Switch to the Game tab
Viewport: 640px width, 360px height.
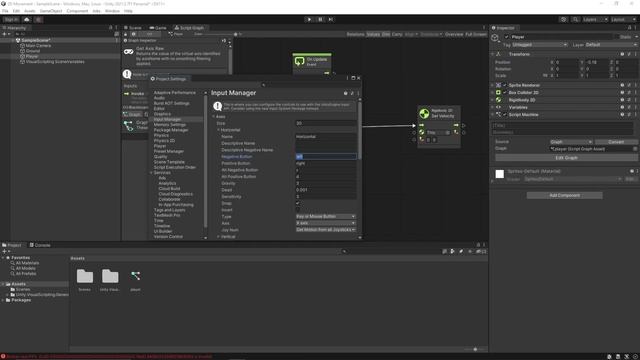(158, 28)
